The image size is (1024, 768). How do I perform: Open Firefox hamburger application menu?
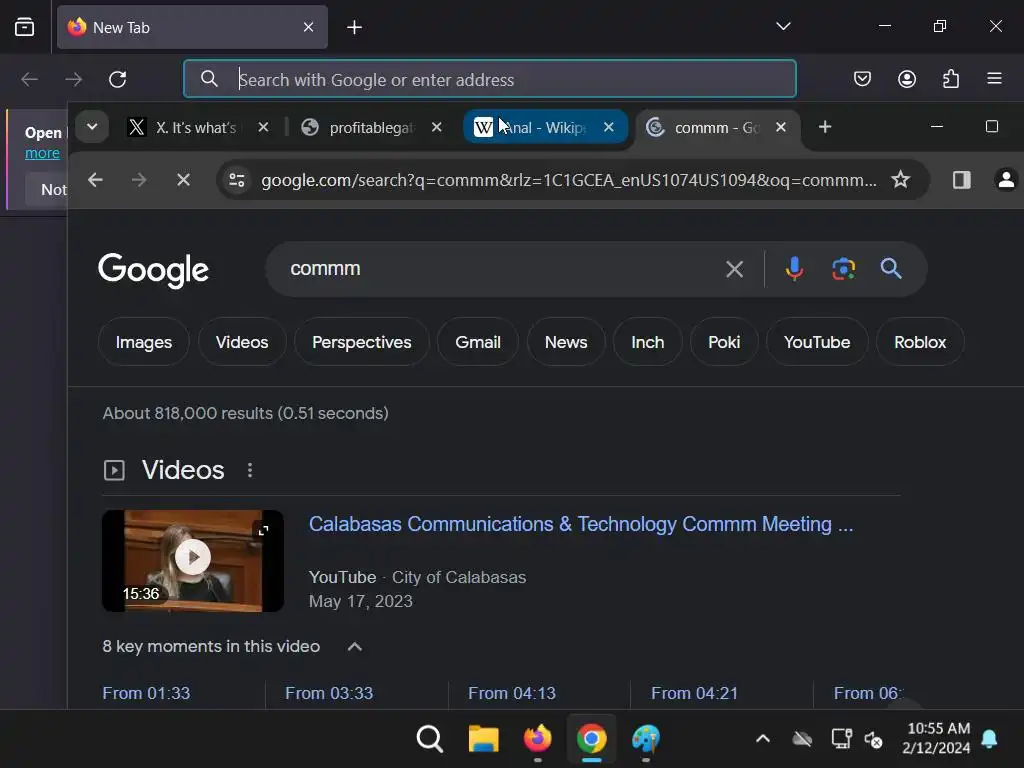tap(994, 79)
